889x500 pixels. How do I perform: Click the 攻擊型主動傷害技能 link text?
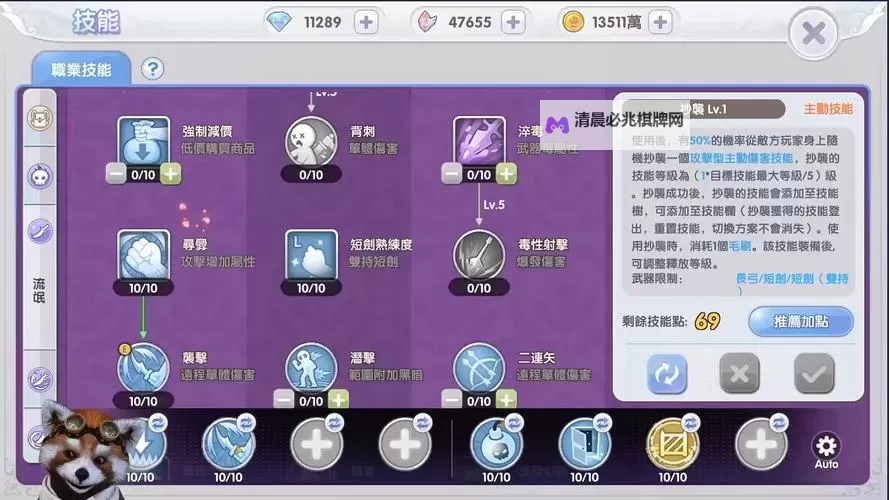[x=740, y=158]
